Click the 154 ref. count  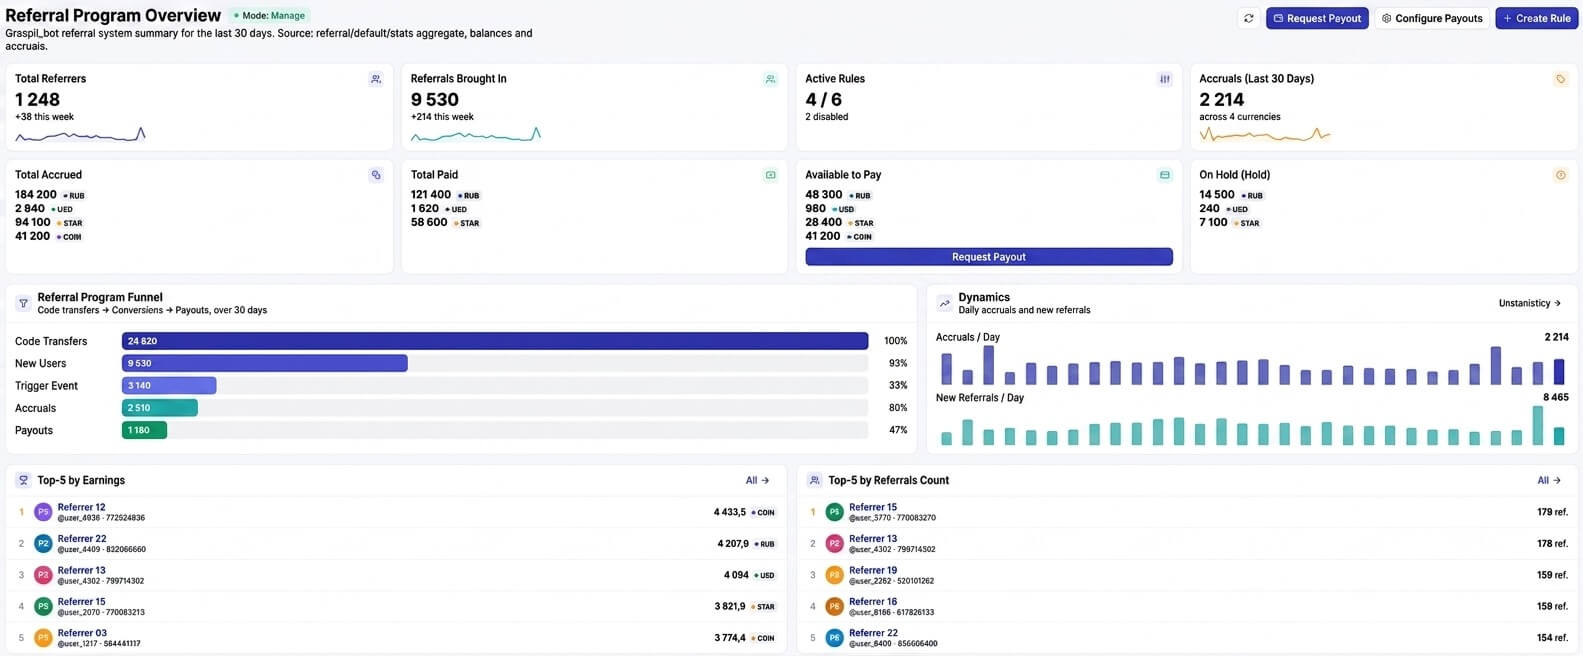coord(1552,637)
